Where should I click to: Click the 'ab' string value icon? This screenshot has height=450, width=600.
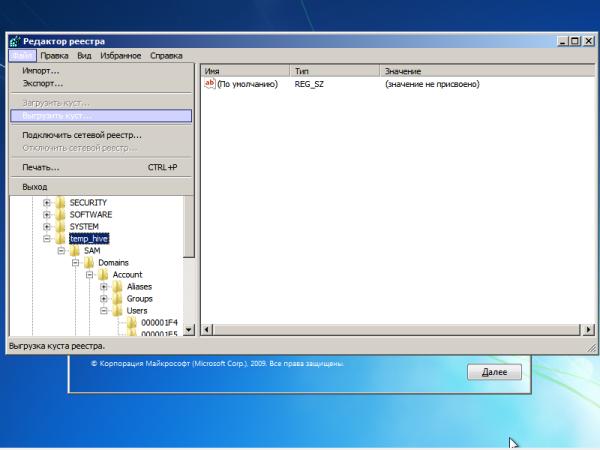coord(209,85)
